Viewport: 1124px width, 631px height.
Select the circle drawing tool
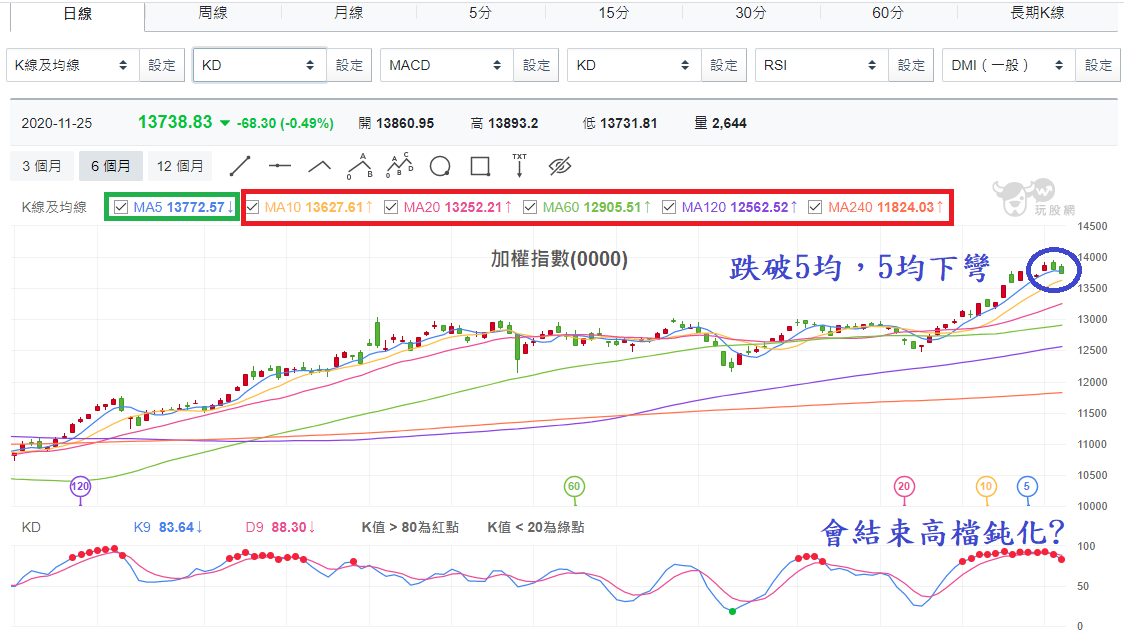pos(440,166)
